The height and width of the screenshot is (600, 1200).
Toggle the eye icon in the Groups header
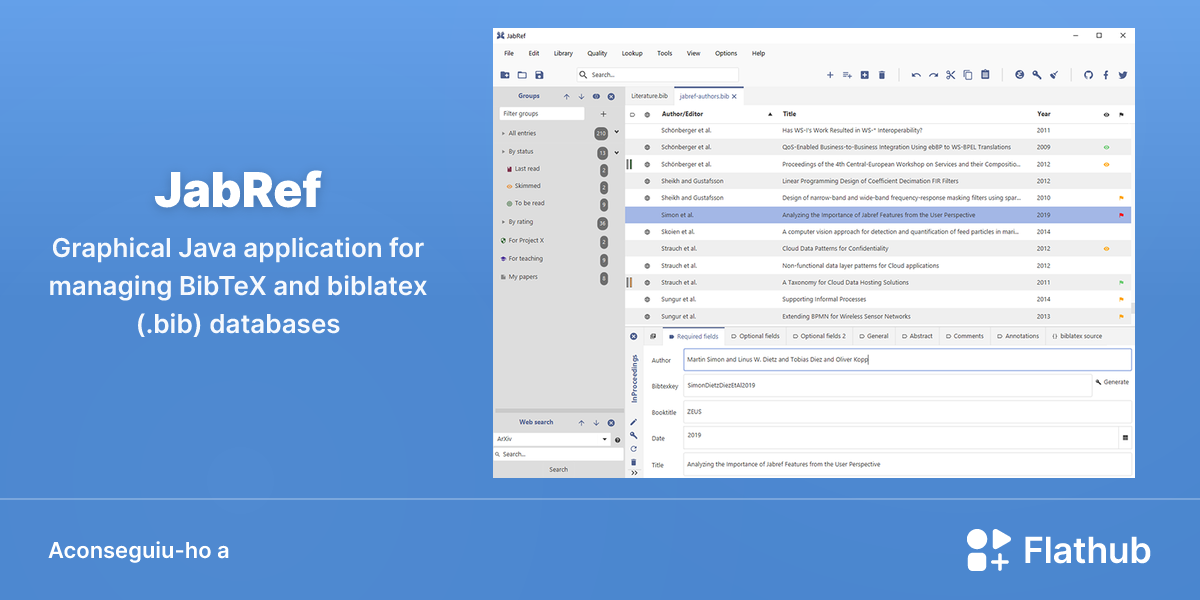596,97
